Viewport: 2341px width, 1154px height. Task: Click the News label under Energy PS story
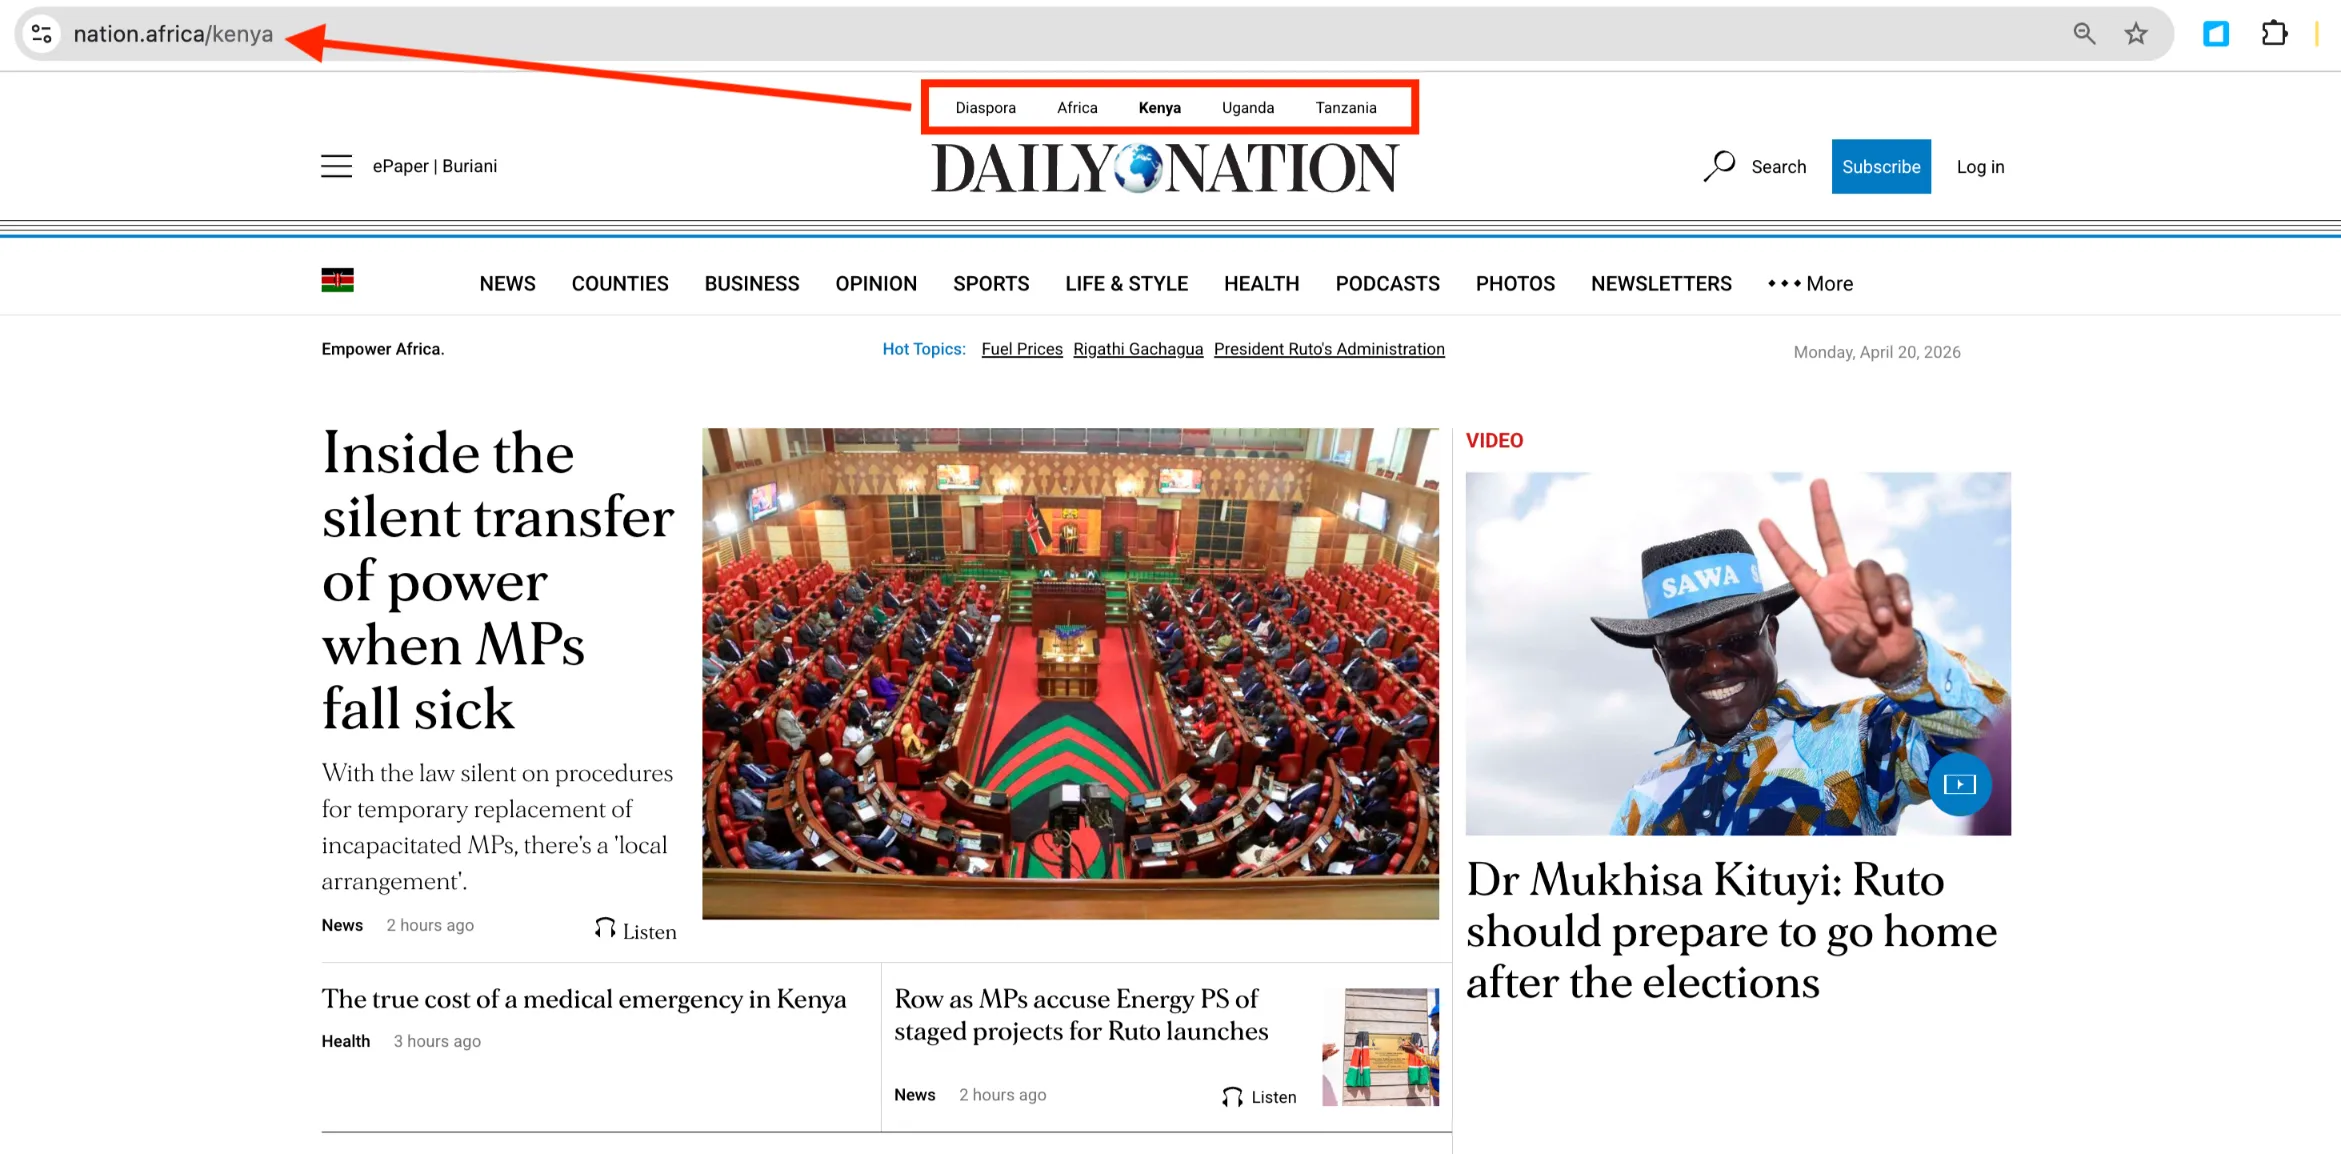[914, 1095]
